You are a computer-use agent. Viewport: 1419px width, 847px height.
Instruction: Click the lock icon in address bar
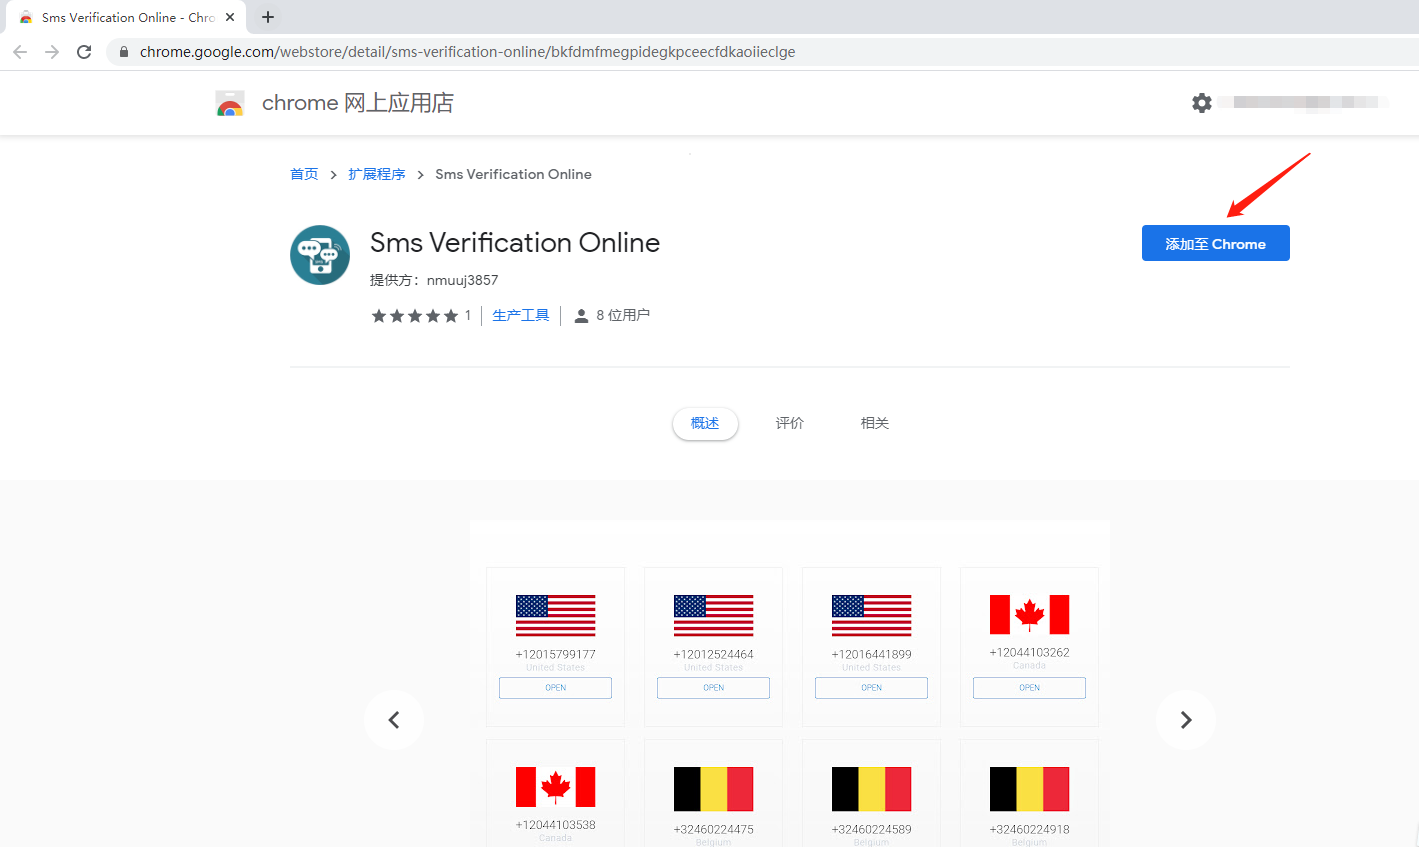[124, 52]
